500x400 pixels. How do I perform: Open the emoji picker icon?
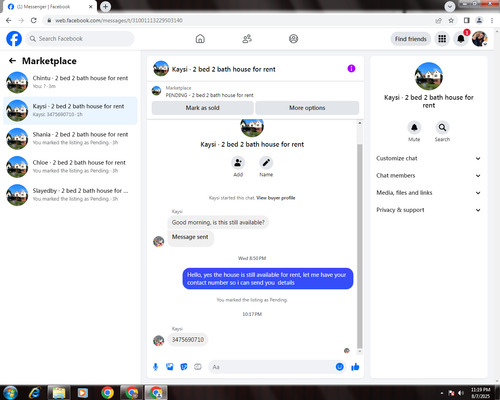click(x=339, y=367)
